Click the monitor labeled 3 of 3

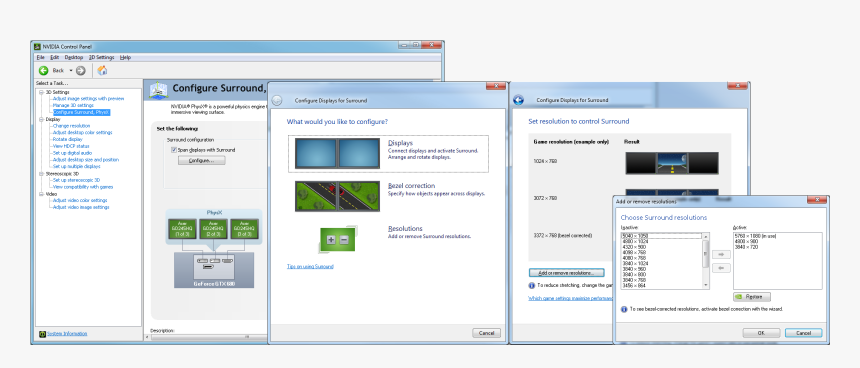click(x=244, y=229)
